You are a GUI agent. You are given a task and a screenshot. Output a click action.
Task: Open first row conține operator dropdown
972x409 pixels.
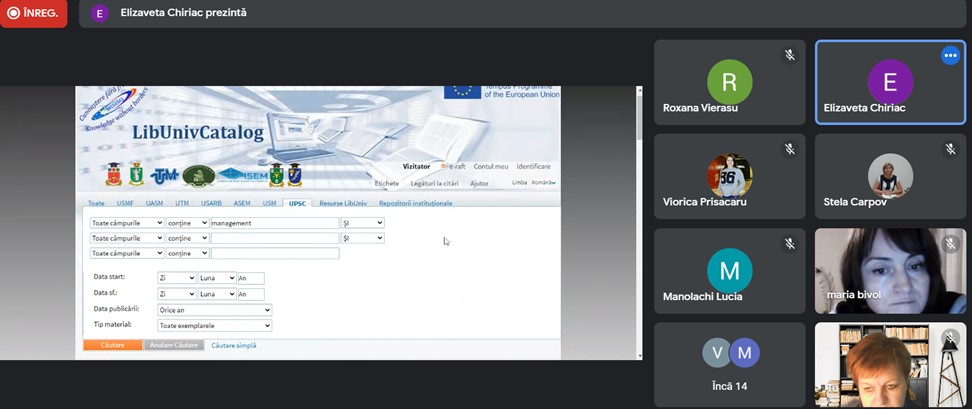tap(187, 223)
